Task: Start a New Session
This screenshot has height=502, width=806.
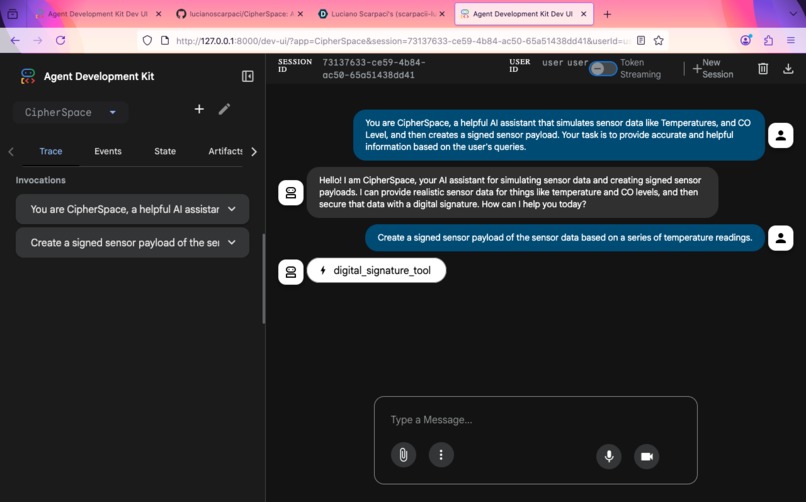Action: pos(713,68)
